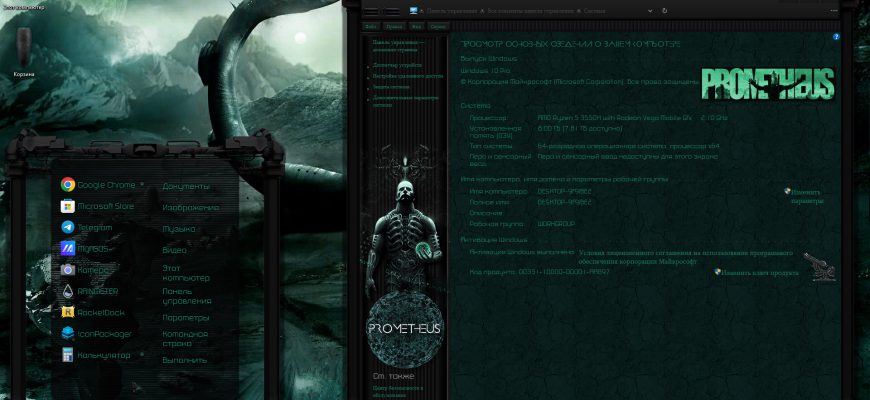Refresh the System window address bar
870x400 pixels.
[665, 11]
